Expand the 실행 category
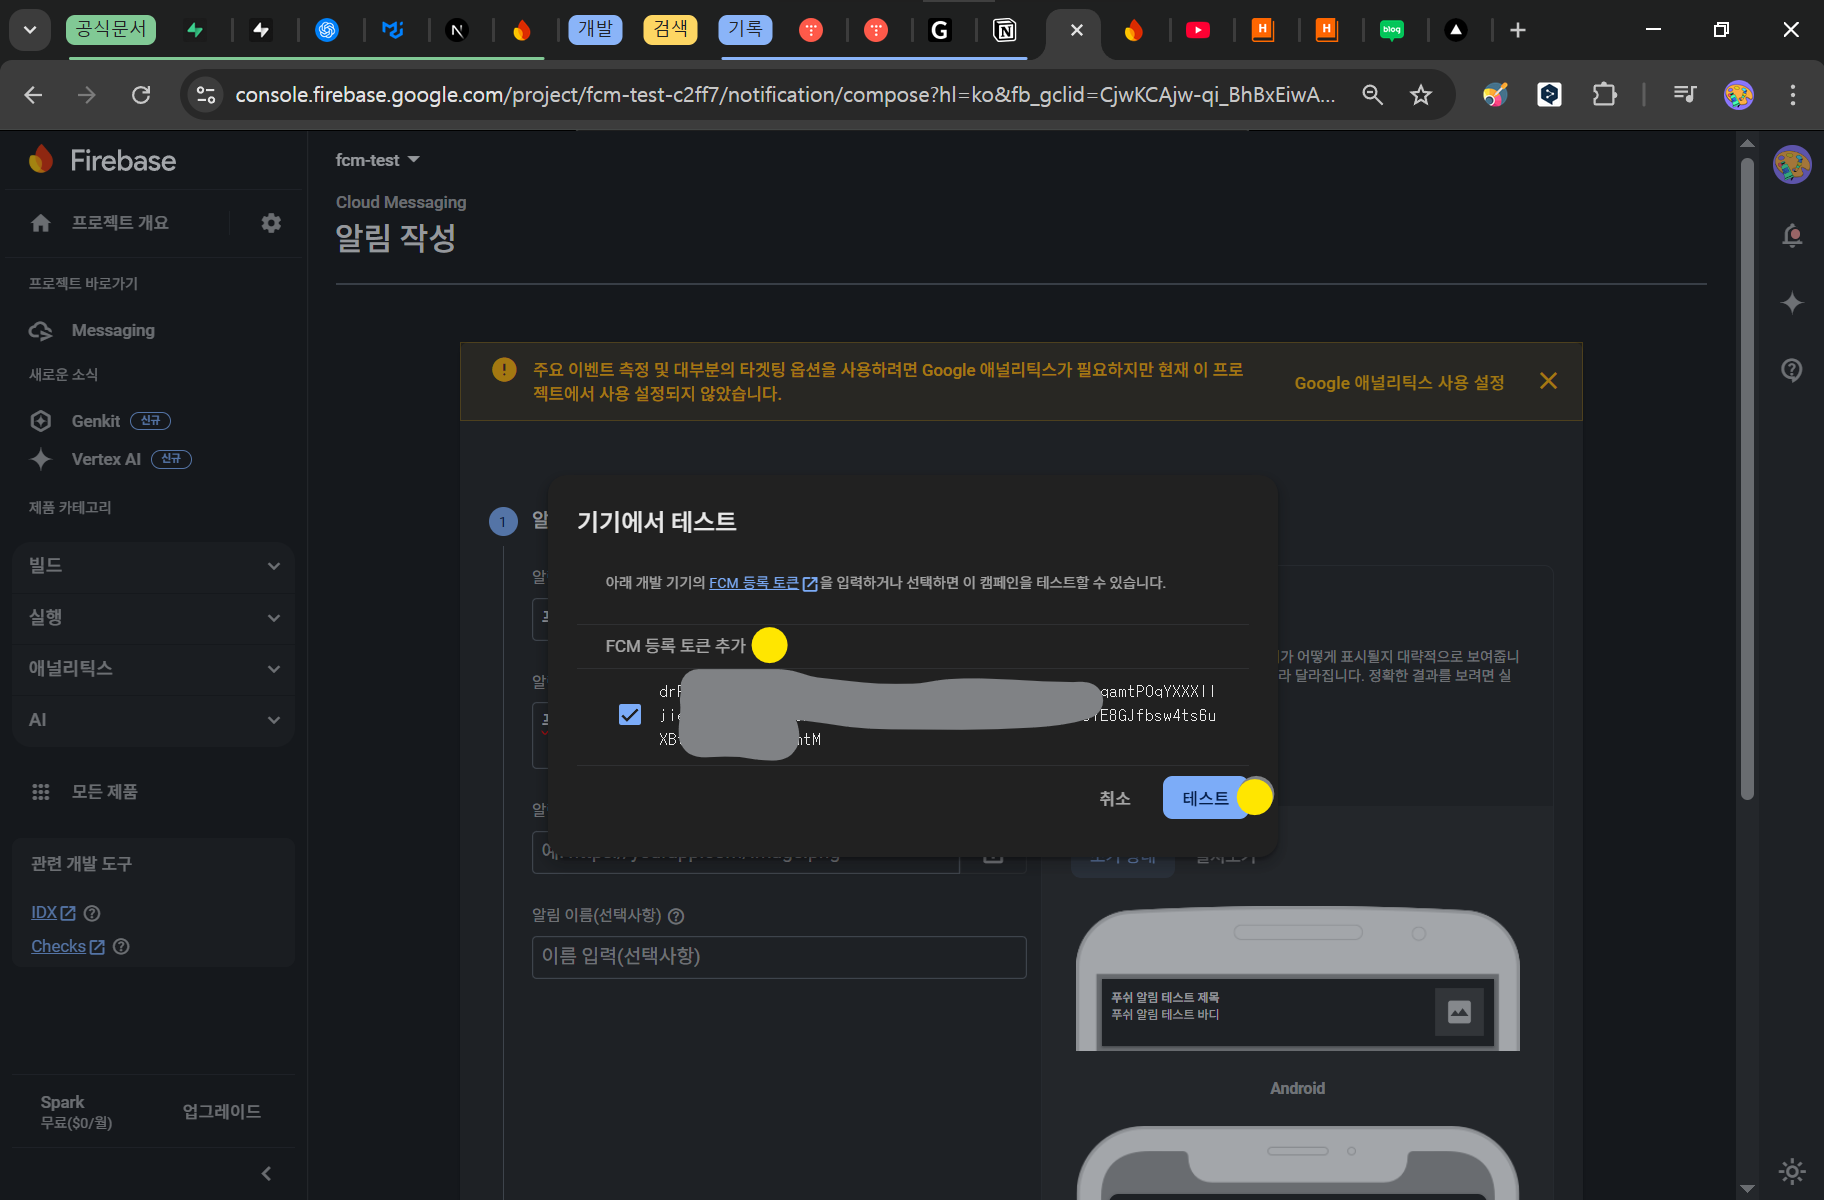Viewport: 1824px width, 1200px height. tap(154, 617)
